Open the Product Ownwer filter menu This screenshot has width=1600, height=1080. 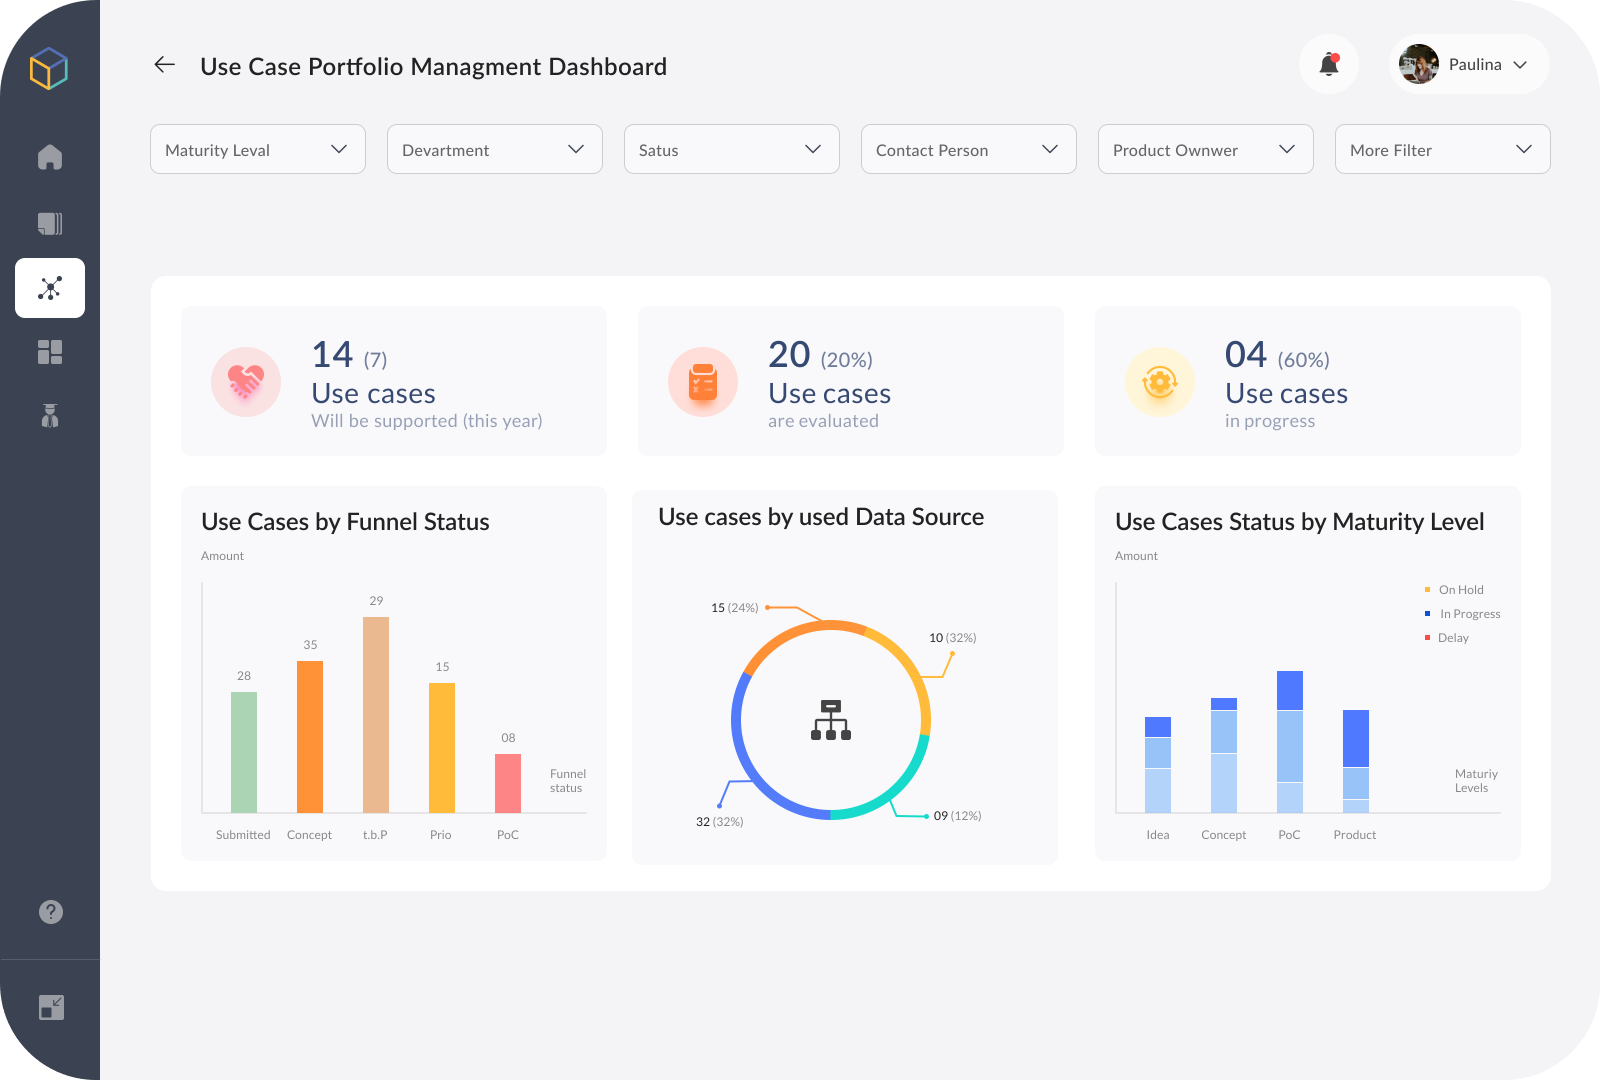[x=1205, y=149]
